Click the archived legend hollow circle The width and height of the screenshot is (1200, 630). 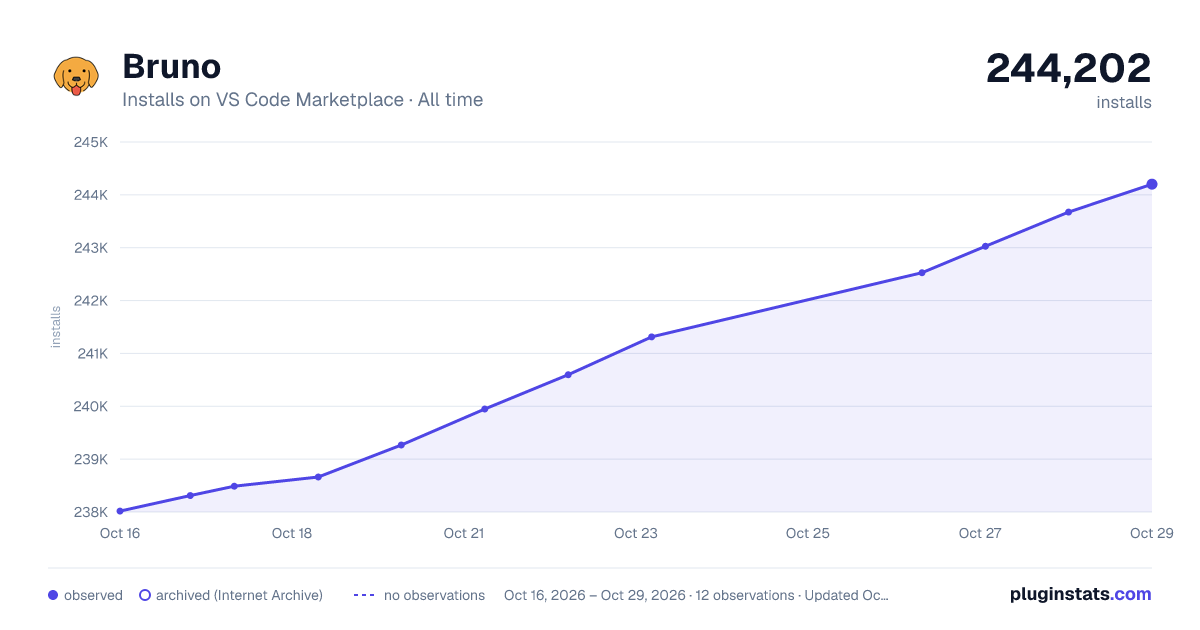(145, 595)
